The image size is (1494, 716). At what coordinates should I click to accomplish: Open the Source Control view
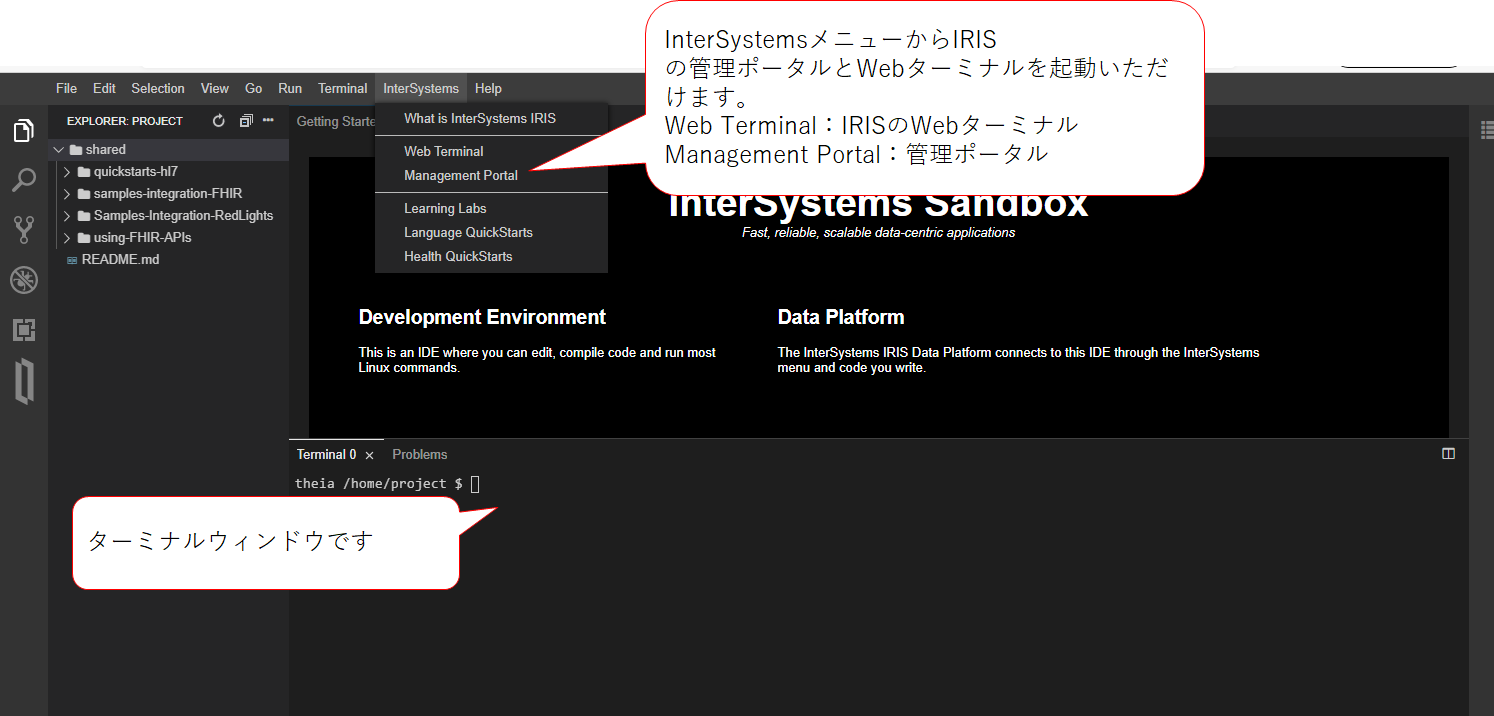pos(23,230)
